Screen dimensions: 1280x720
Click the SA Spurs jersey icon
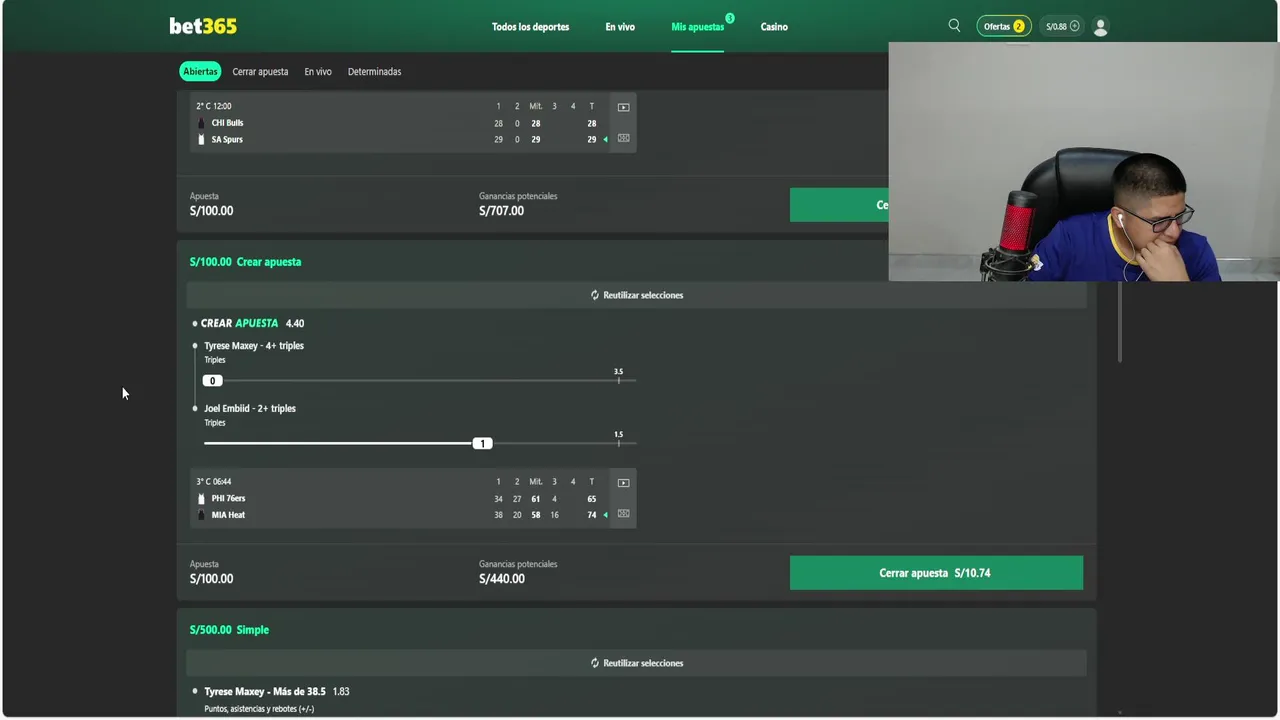(201, 139)
